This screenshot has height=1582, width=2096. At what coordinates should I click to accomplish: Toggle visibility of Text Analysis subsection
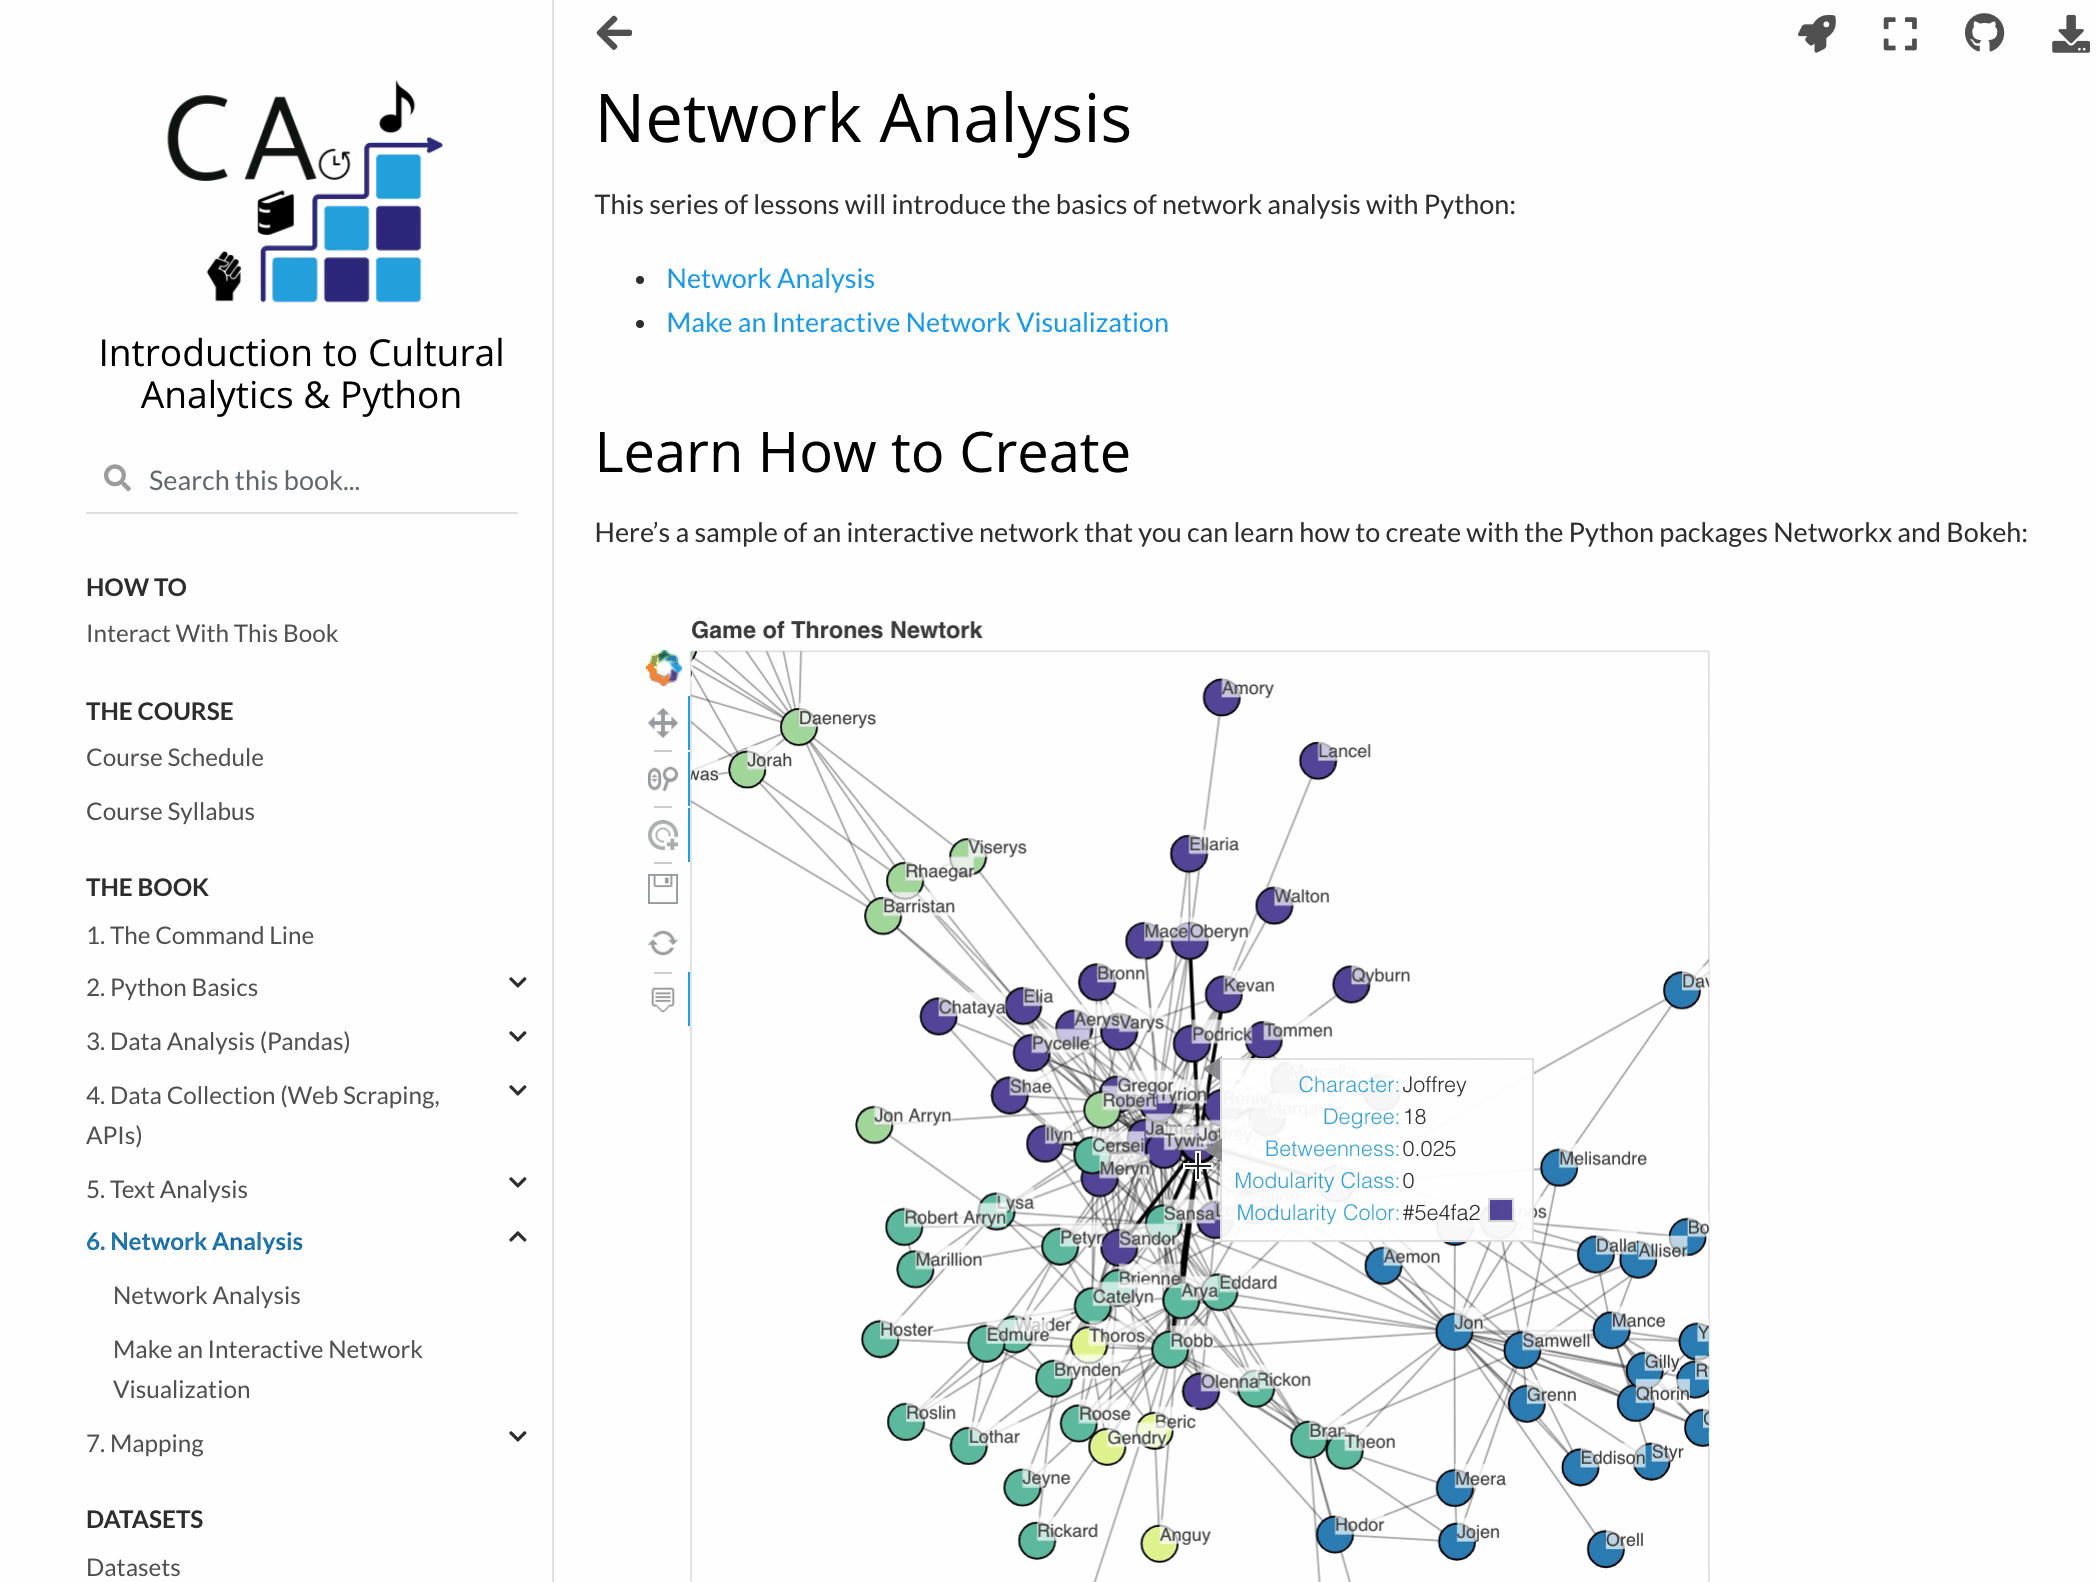coord(517,1188)
